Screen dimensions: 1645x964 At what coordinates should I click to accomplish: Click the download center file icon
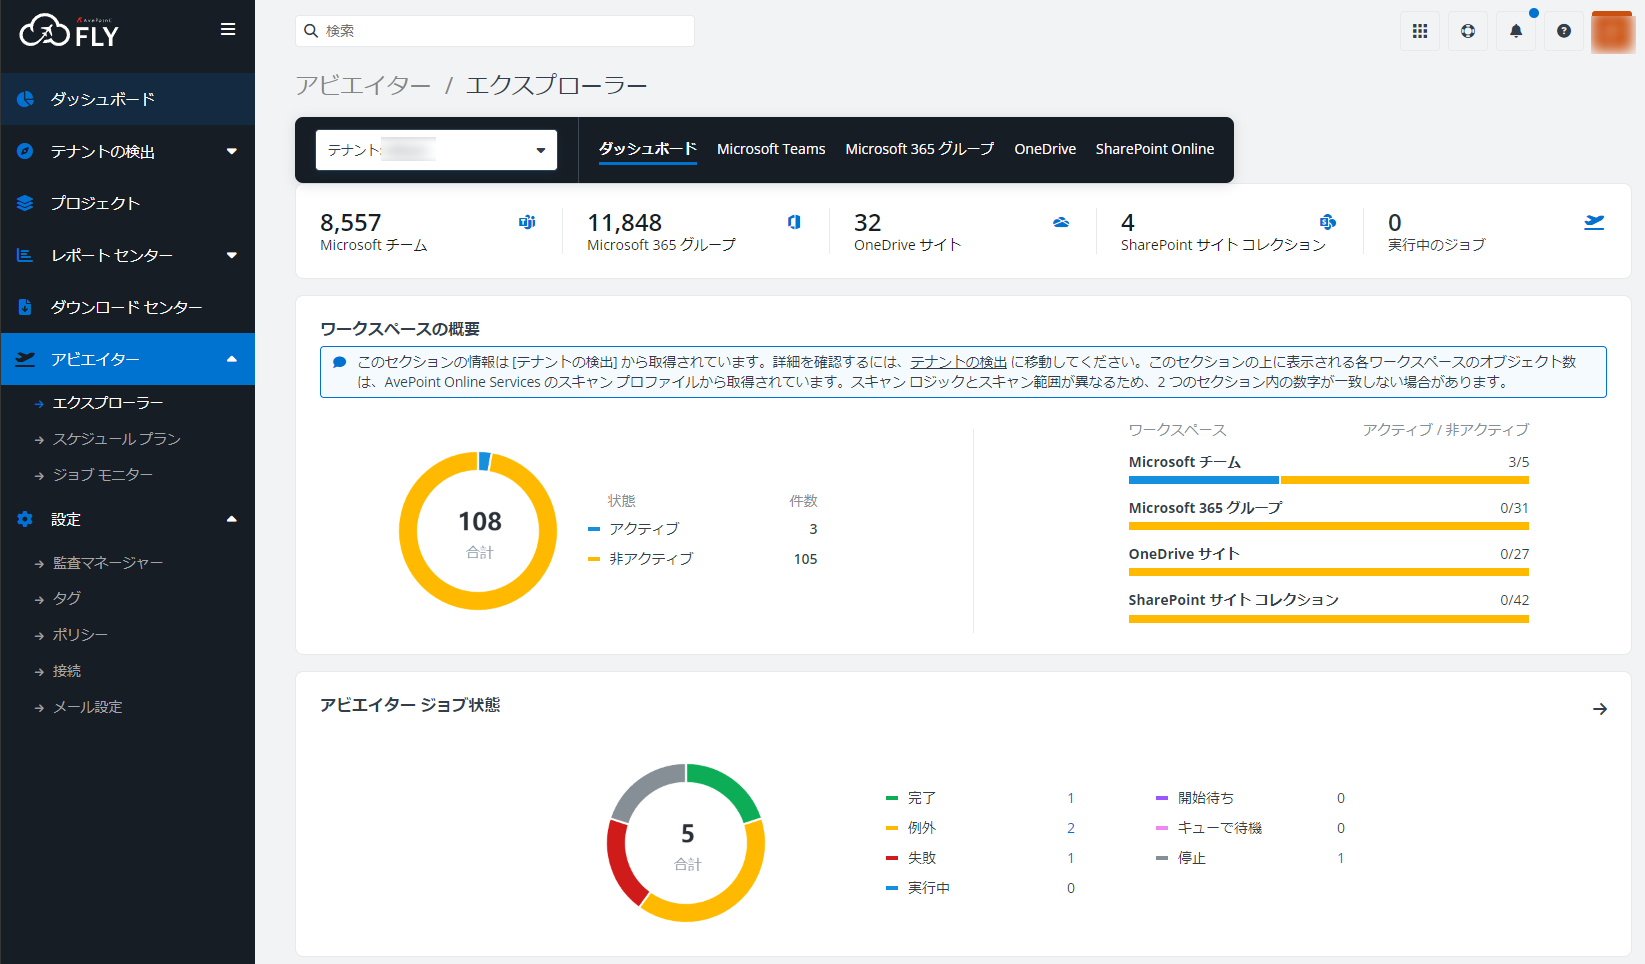(x=26, y=307)
